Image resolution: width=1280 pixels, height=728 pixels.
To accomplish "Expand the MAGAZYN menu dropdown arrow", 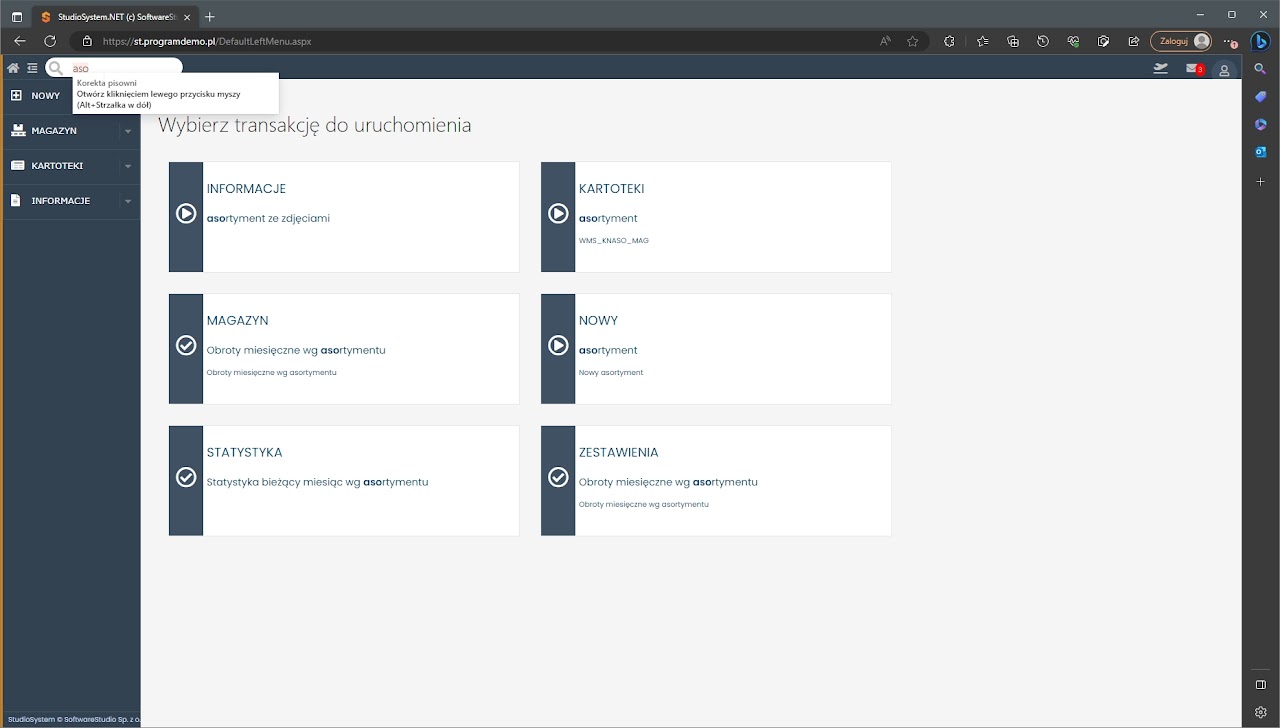I will (128, 131).
